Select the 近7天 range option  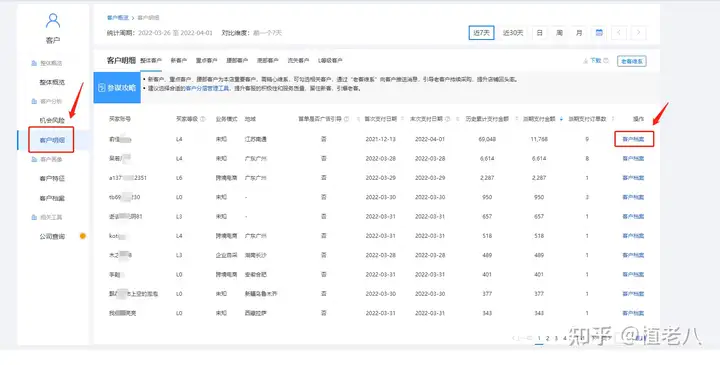click(481, 33)
